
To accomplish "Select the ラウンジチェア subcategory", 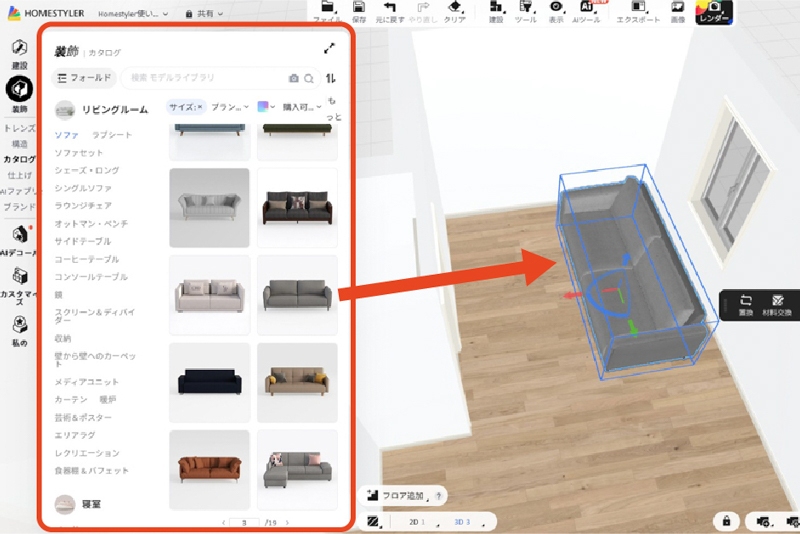I will tap(83, 206).
